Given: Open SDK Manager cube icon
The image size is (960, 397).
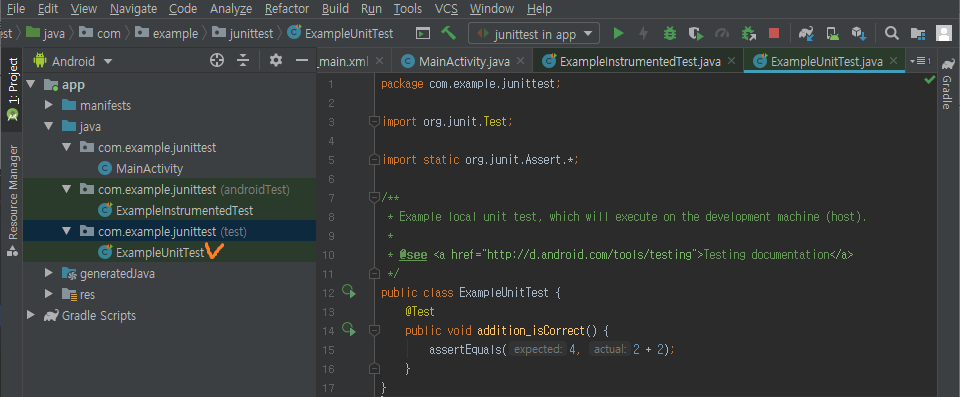Looking at the screenshot, I should pos(858,34).
